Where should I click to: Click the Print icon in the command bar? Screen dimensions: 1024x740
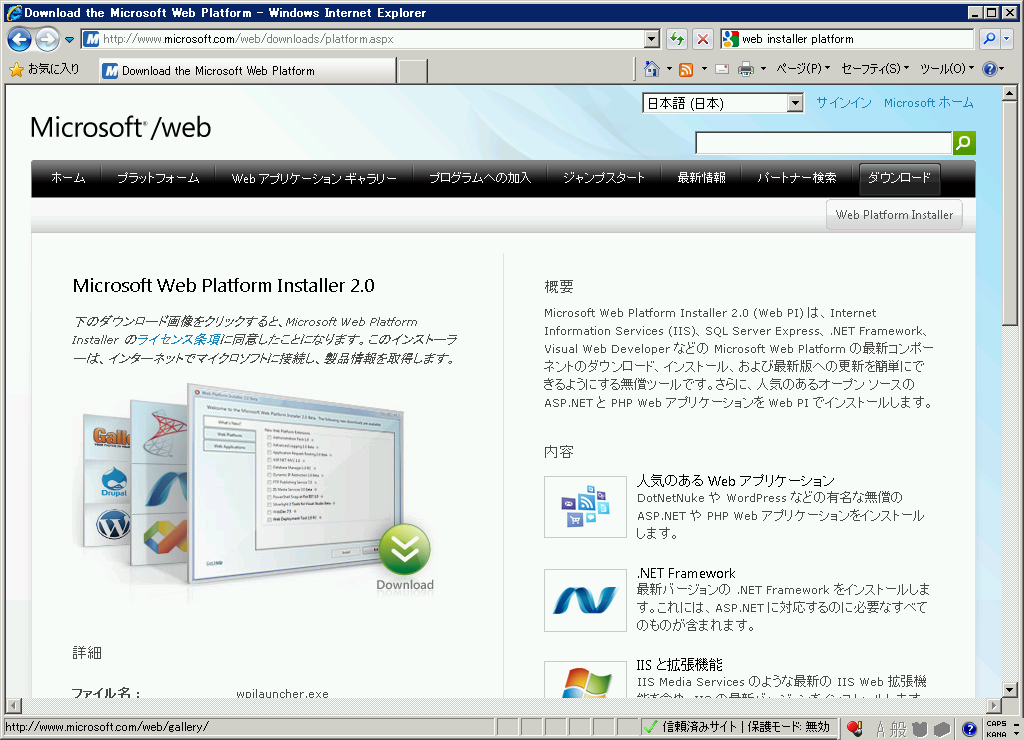coord(745,69)
